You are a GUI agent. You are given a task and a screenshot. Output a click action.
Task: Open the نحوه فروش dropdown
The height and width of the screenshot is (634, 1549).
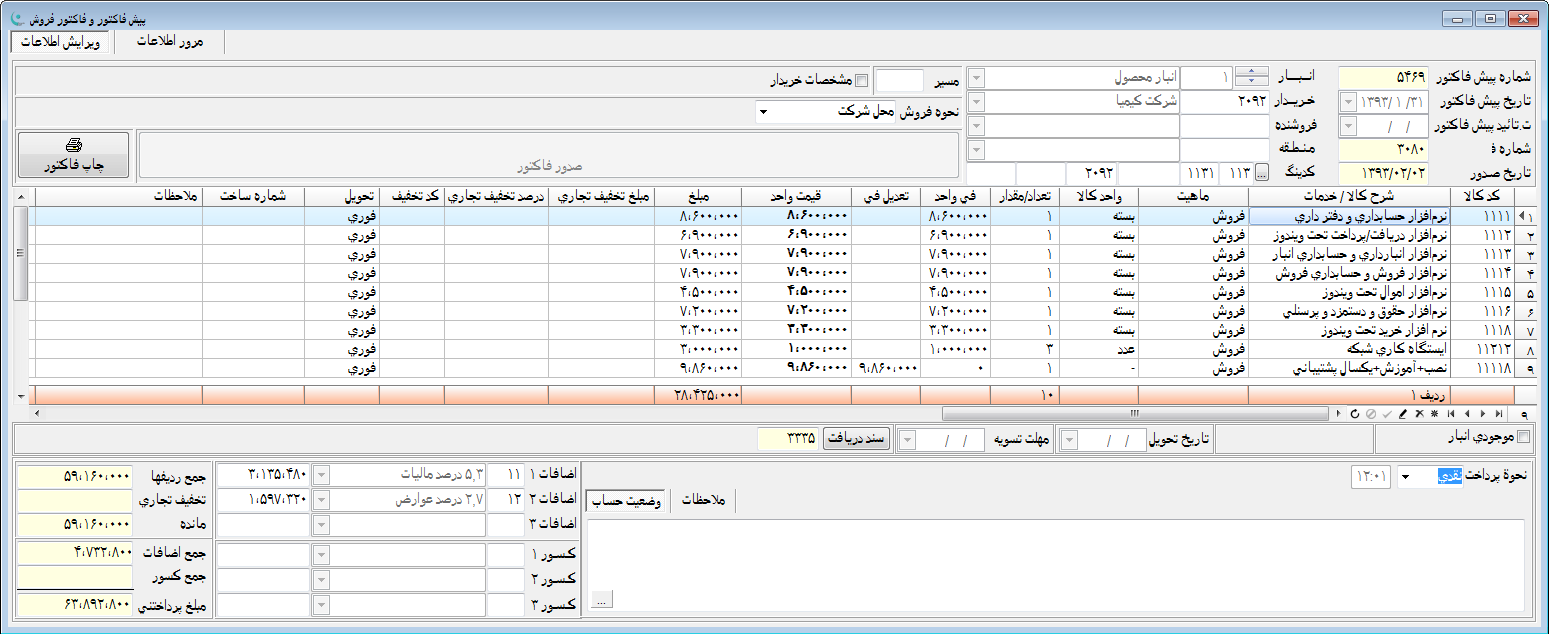(x=763, y=112)
